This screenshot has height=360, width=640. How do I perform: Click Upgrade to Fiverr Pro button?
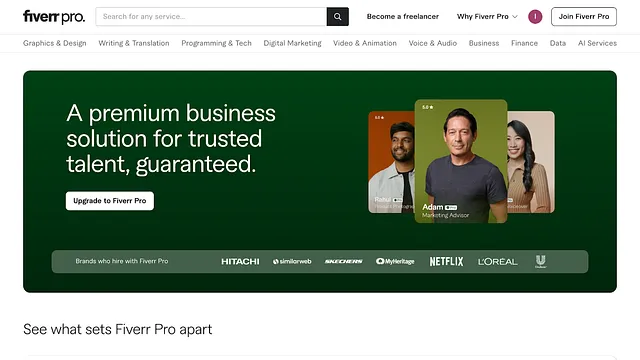click(x=110, y=201)
